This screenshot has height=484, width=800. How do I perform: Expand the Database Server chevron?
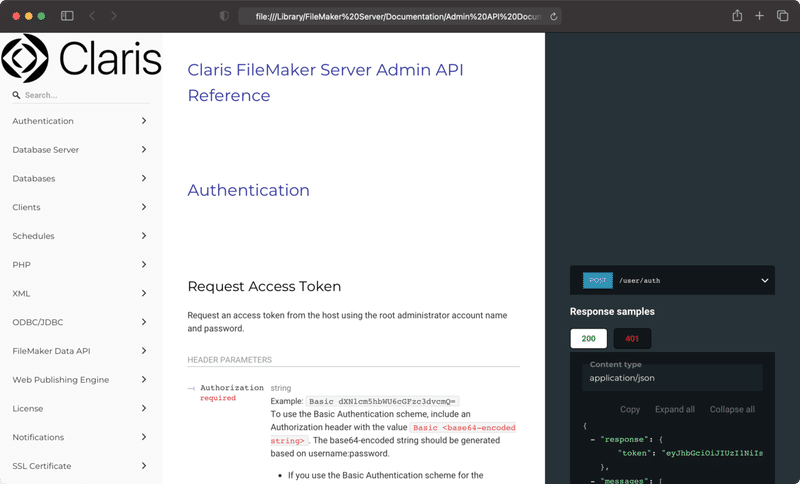pyautogui.click(x=144, y=149)
